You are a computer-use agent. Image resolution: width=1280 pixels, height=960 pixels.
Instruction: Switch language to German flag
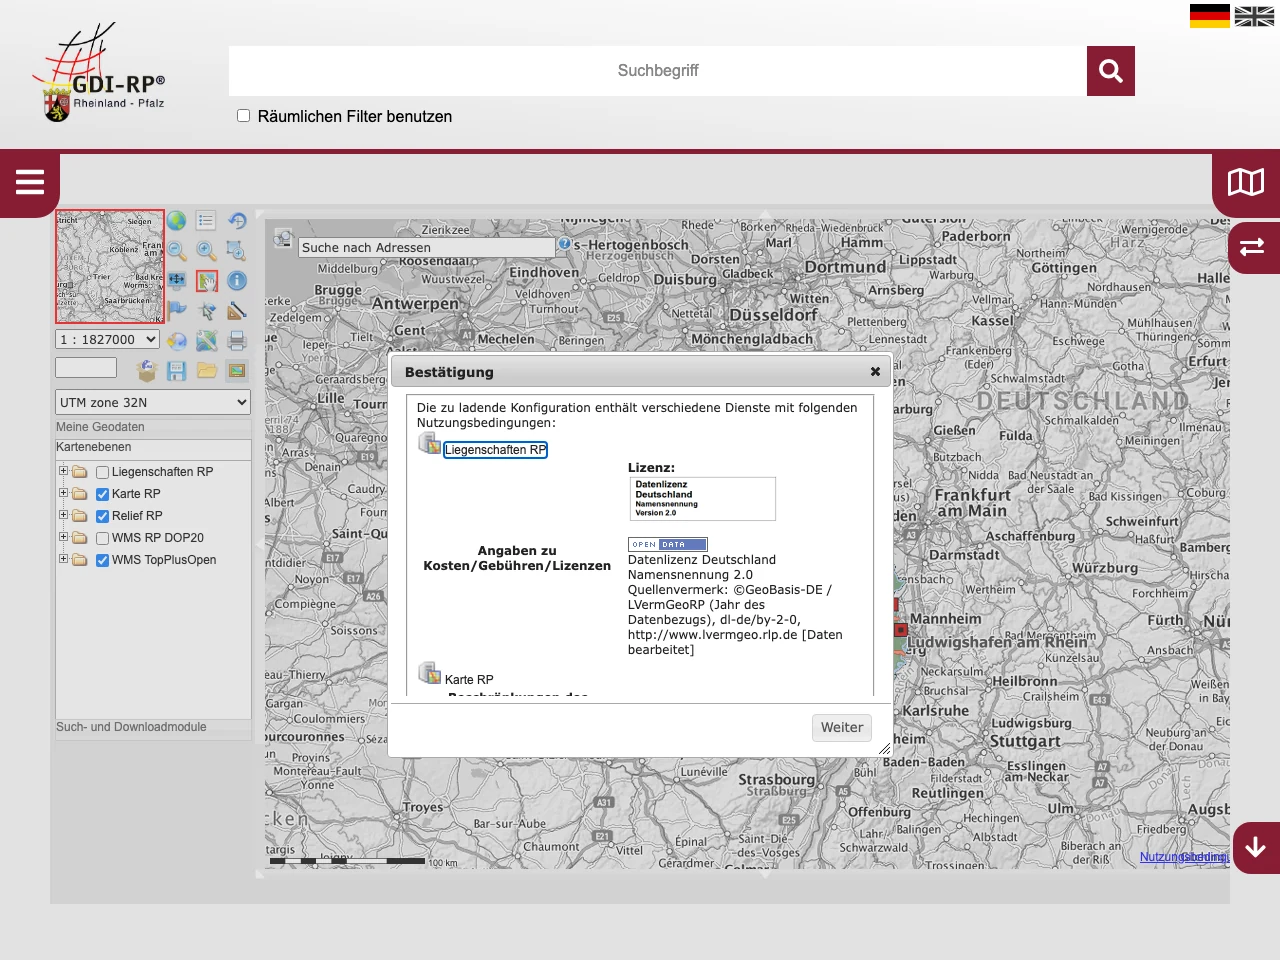point(1210,16)
